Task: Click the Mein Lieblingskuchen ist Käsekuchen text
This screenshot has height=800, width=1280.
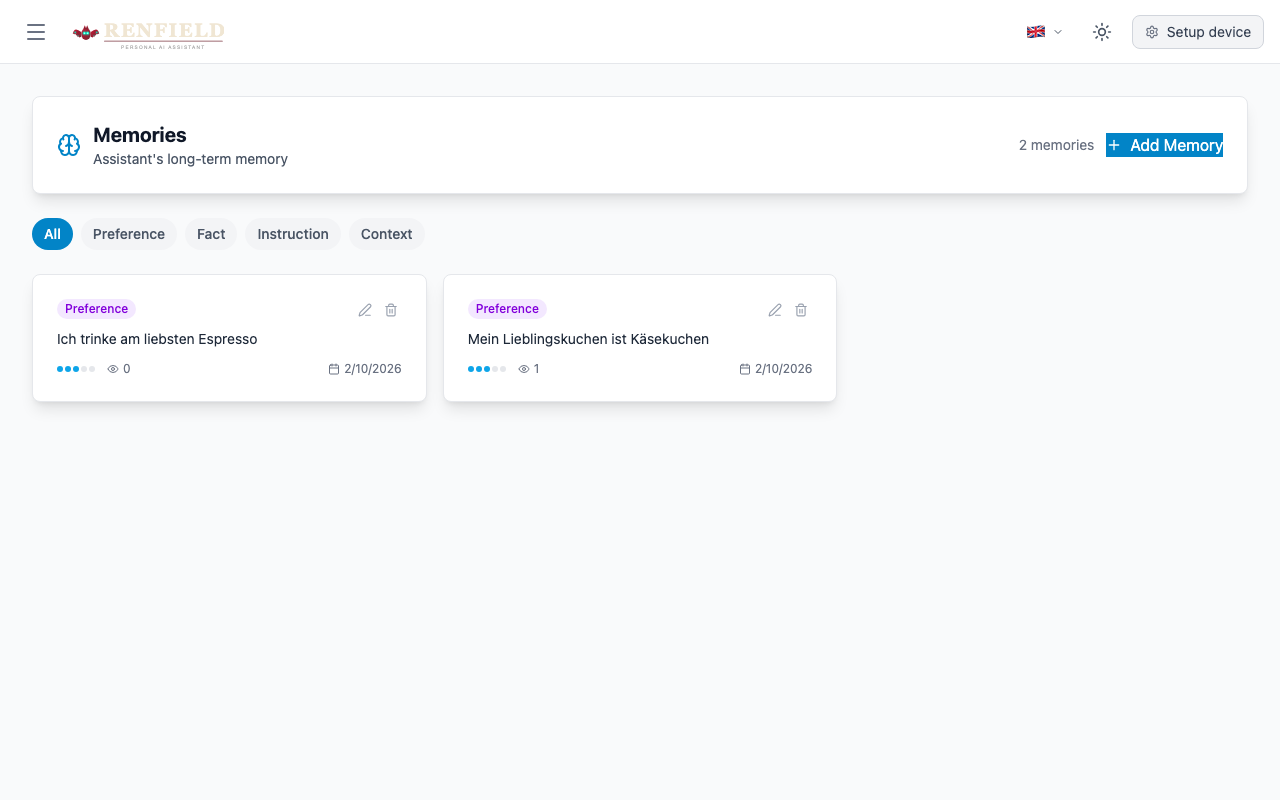Action: click(x=588, y=339)
